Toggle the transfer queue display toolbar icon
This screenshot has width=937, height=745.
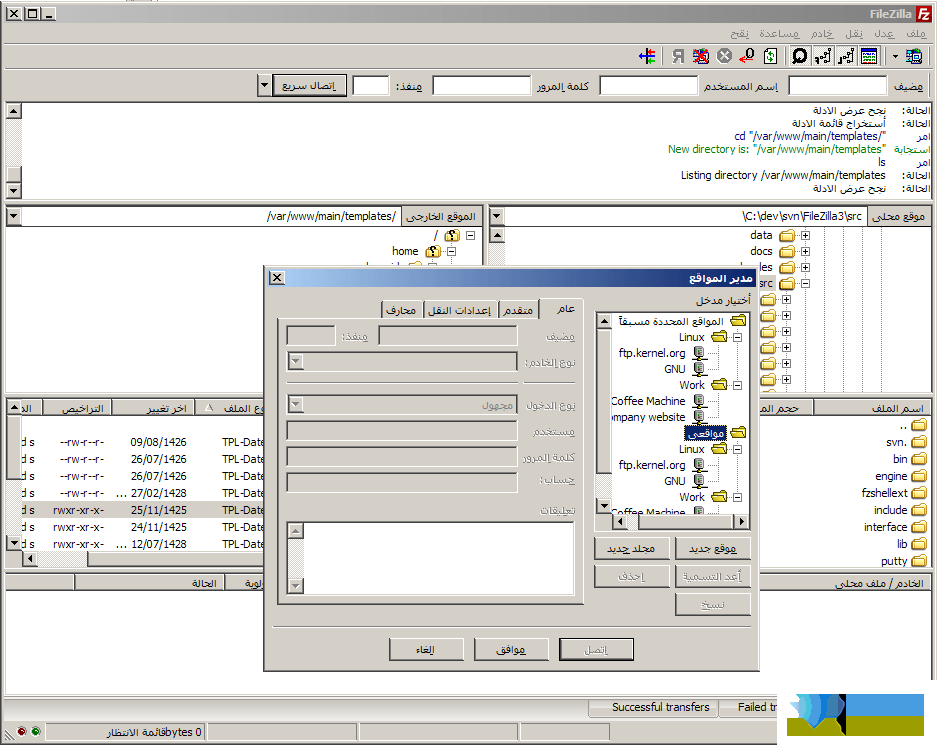[x=800, y=57]
